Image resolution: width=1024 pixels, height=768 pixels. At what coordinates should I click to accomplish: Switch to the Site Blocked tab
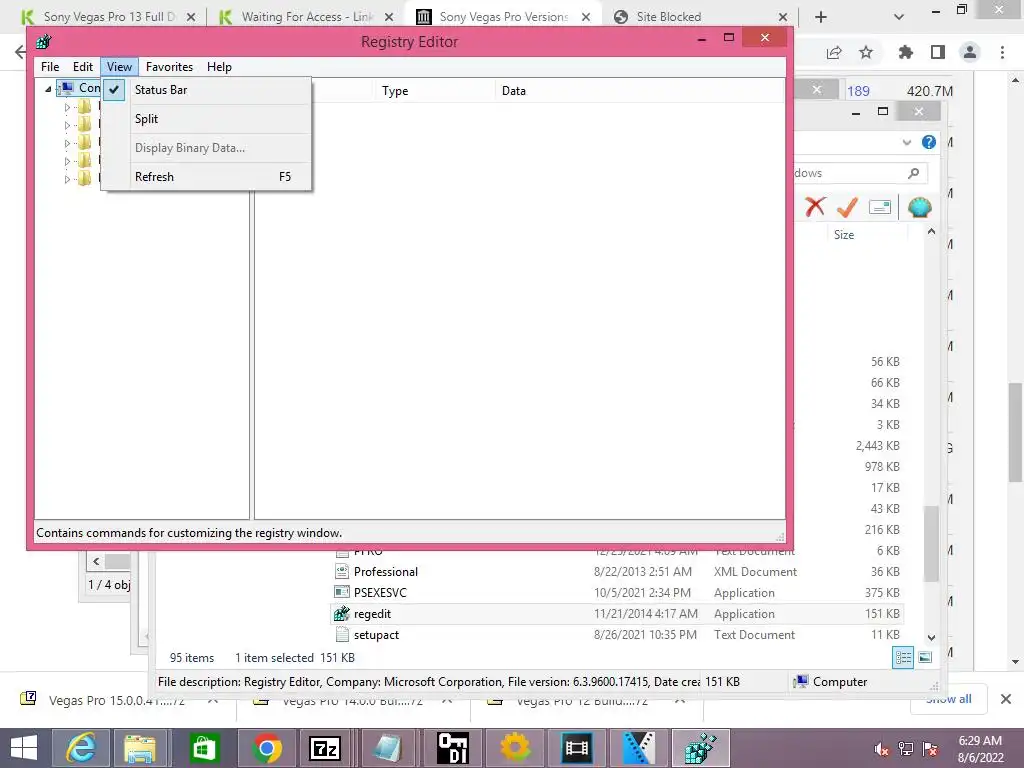coord(699,17)
